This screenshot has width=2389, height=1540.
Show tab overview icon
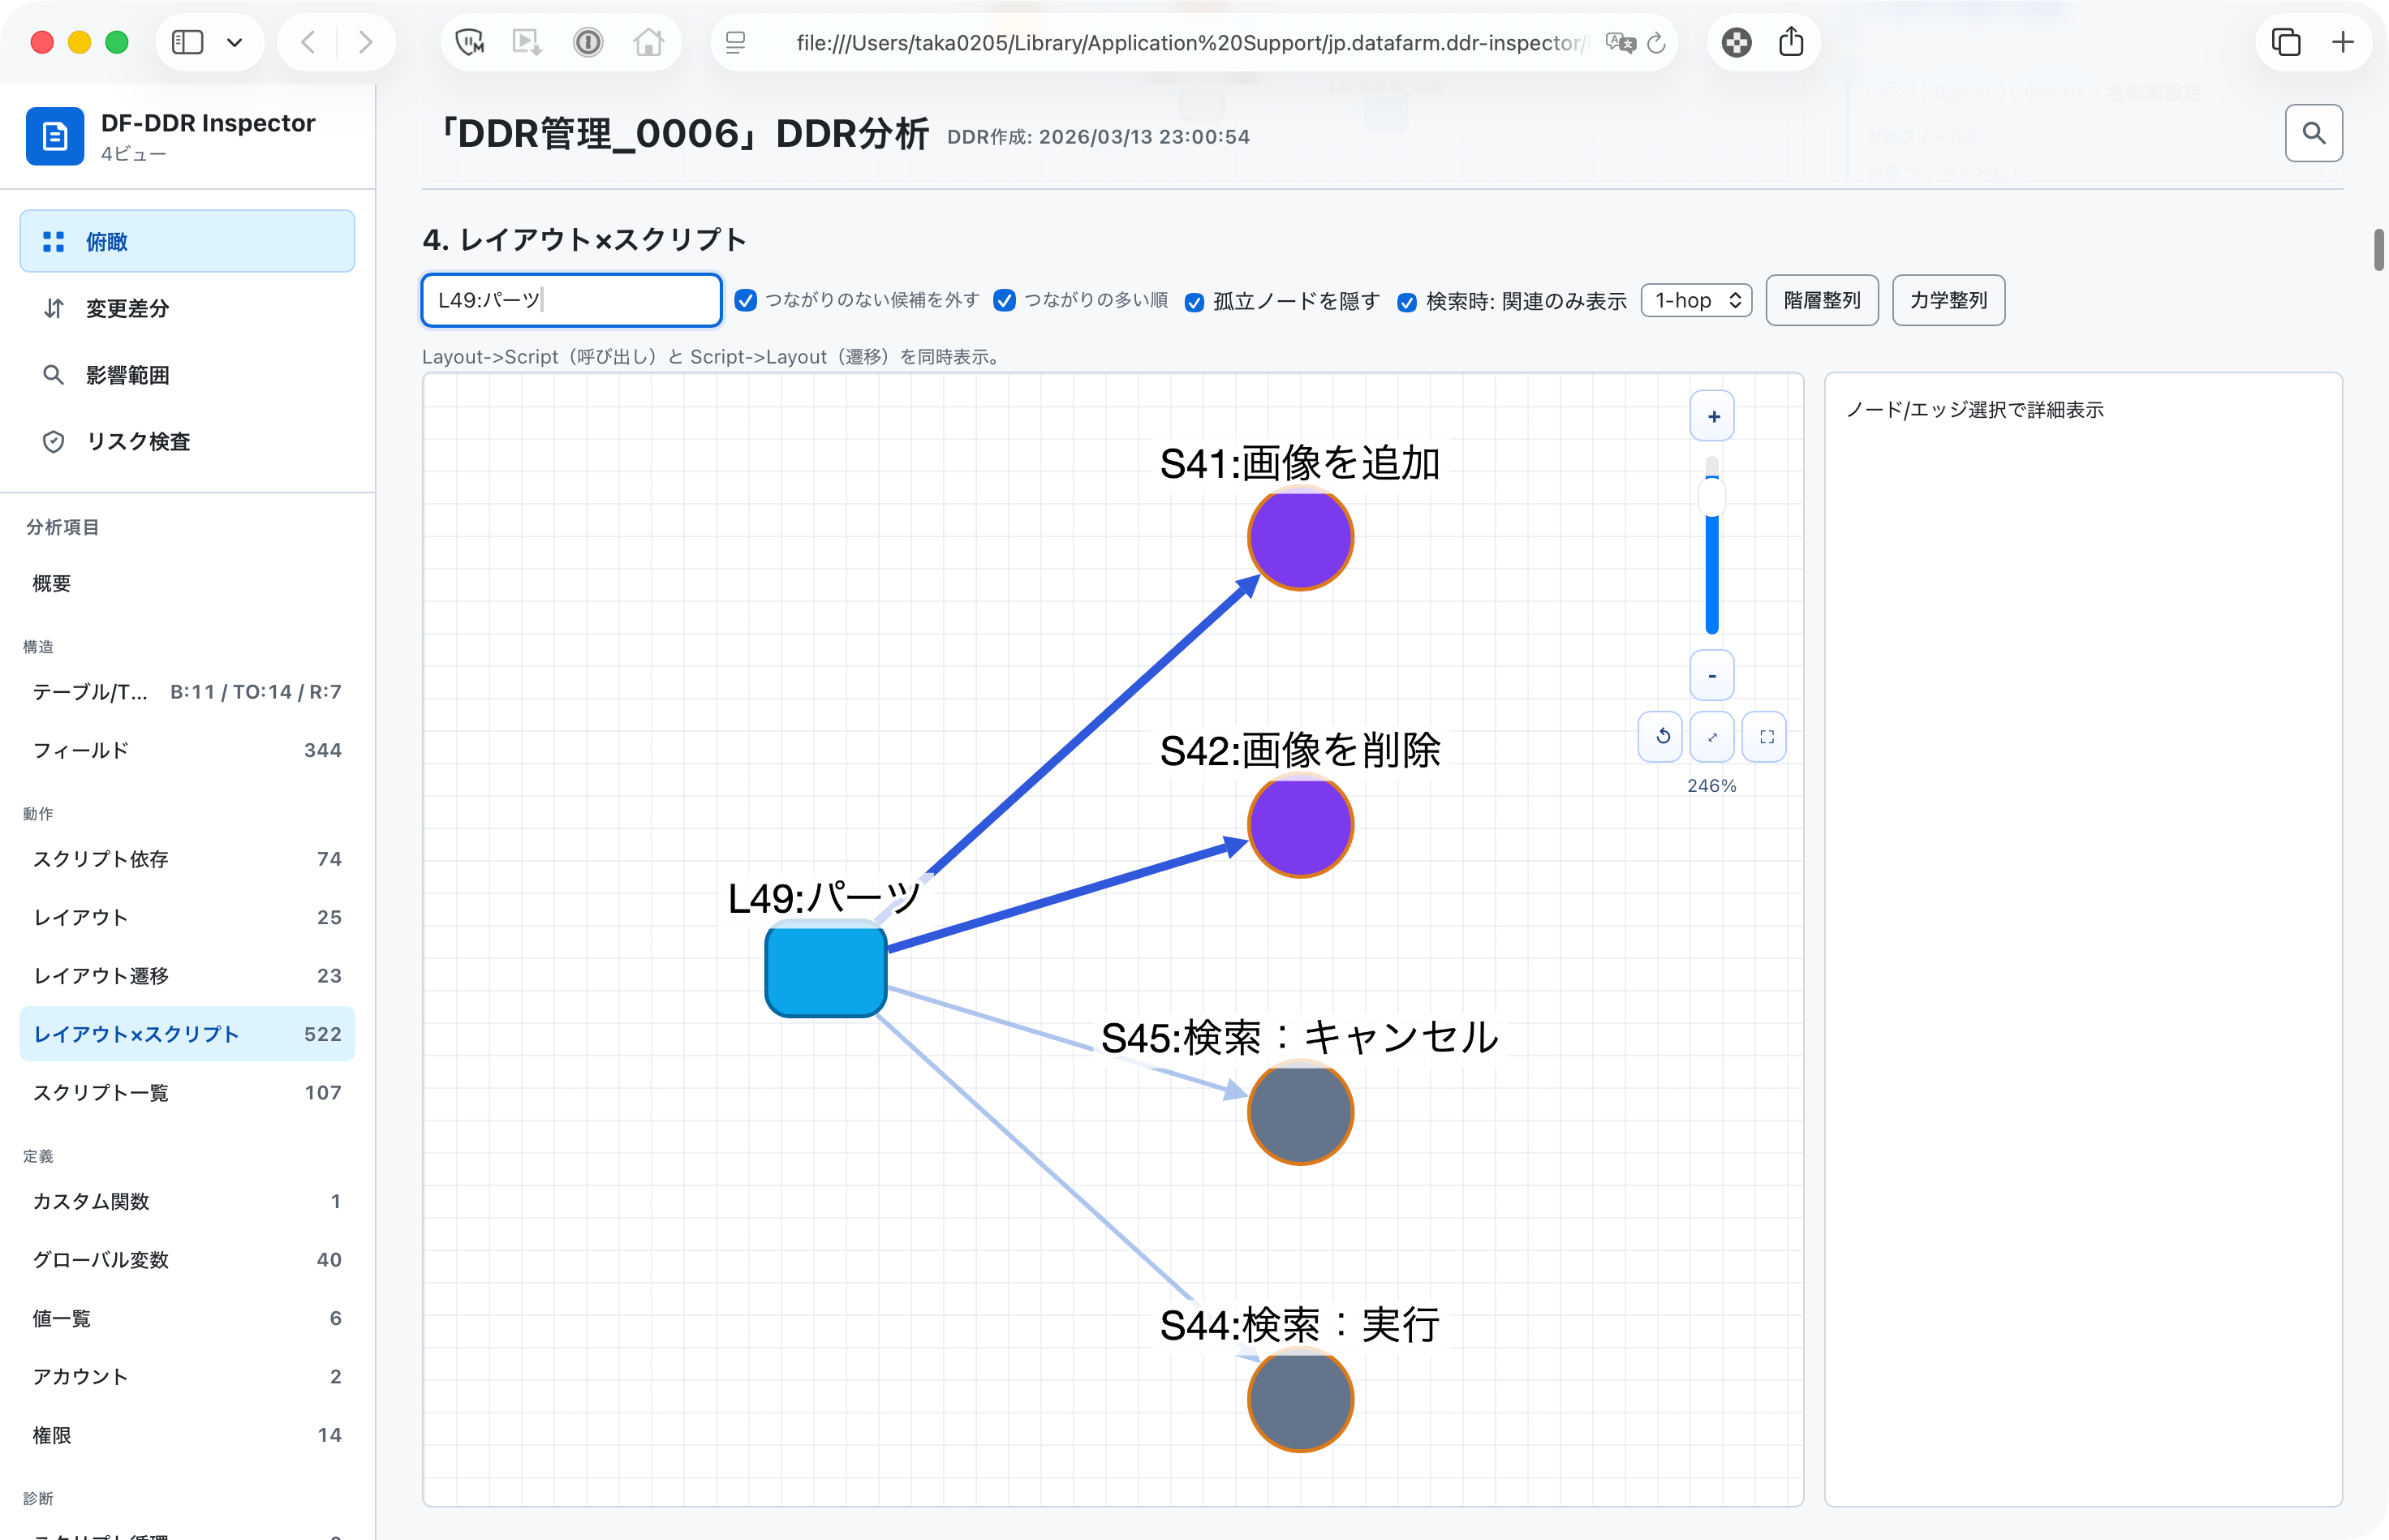click(x=2286, y=42)
